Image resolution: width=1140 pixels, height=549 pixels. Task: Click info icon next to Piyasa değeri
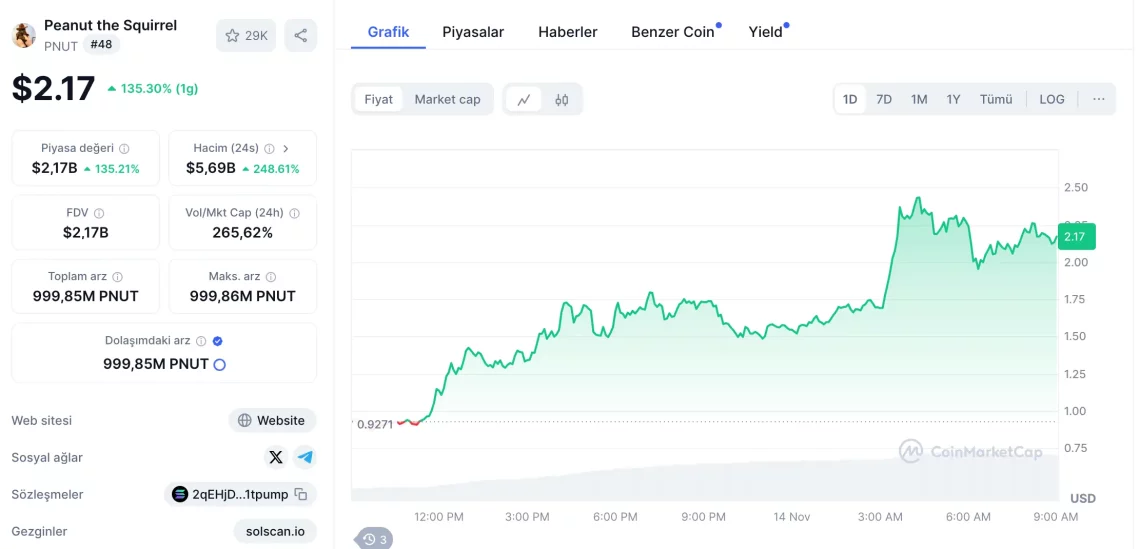tap(124, 148)
